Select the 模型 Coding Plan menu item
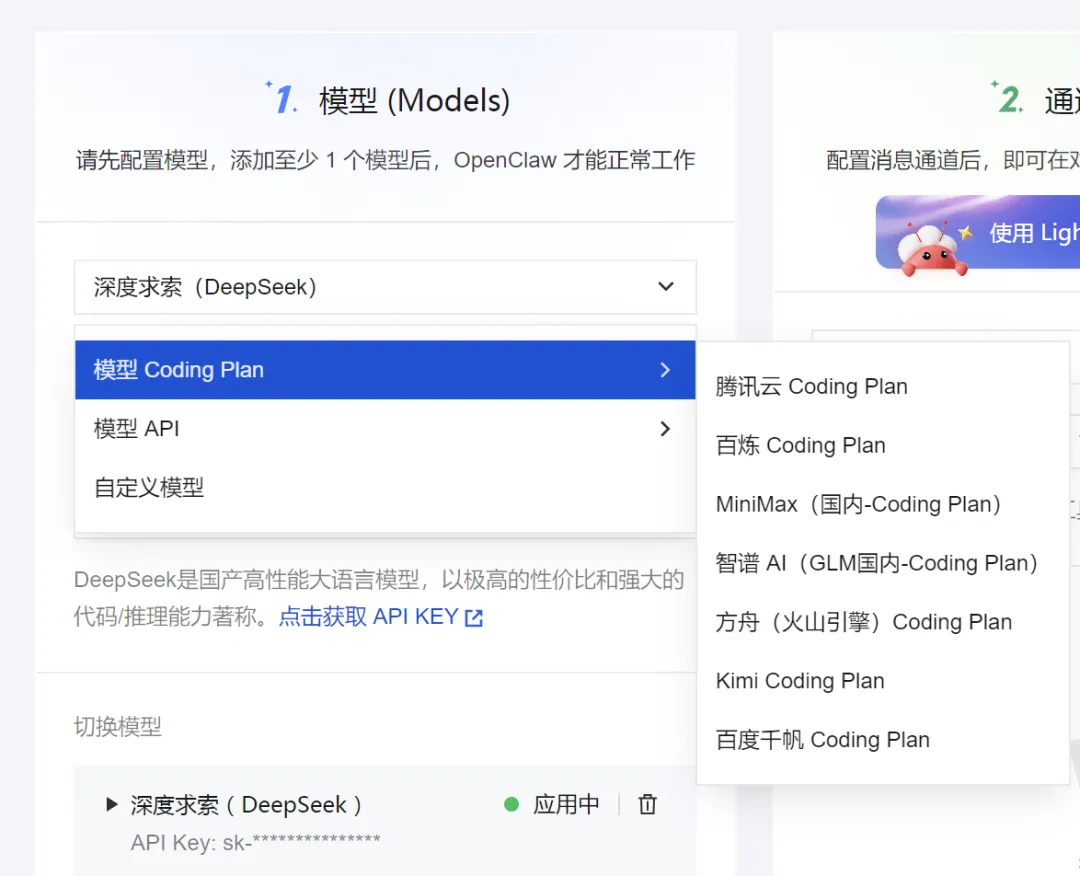 tap(385, 370)
